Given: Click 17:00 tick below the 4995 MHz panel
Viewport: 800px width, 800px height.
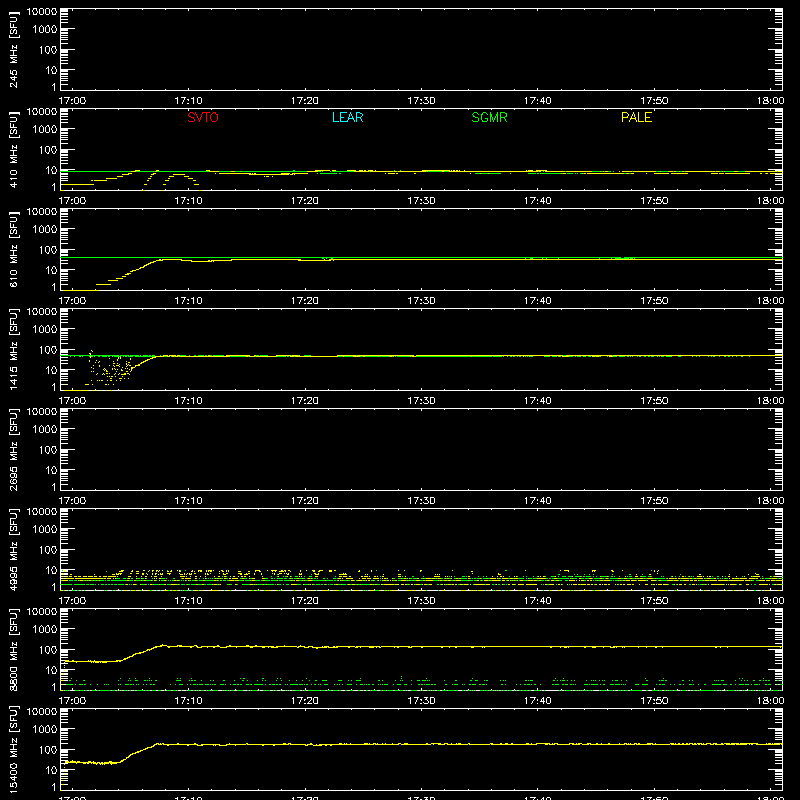Looking at the screenshot, I should click(x=72, y=601).
